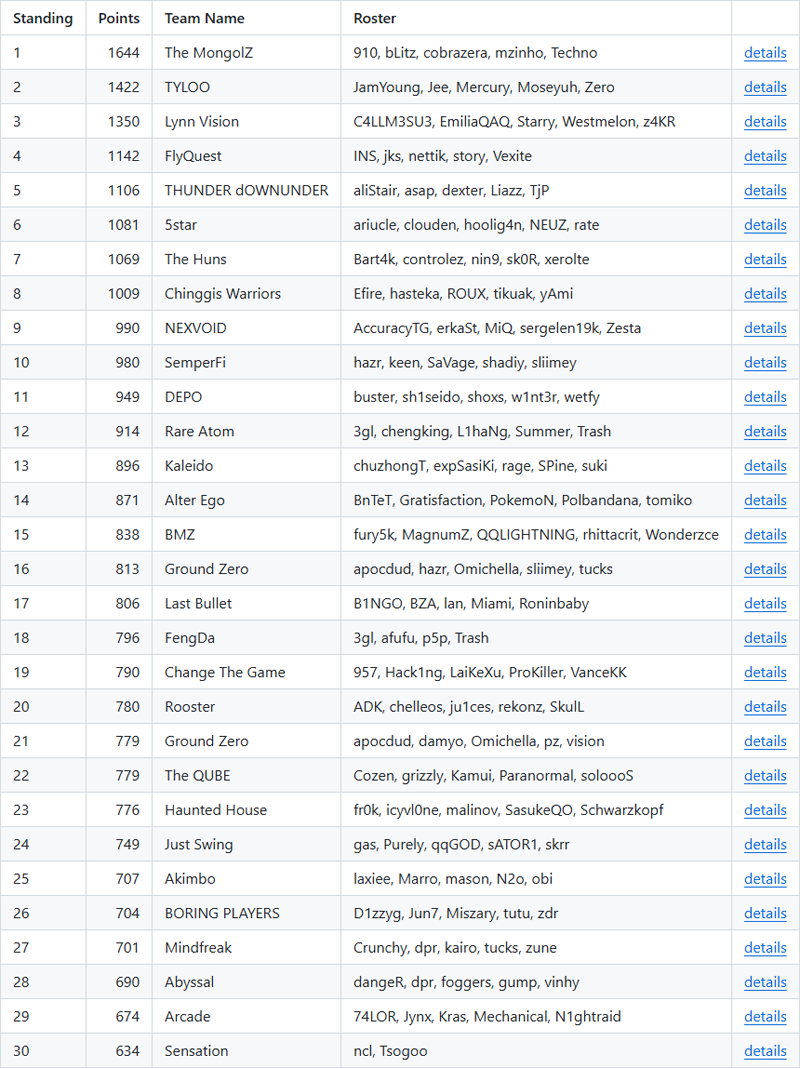The width and height of the screenshot is (800, 1068).
Task: Open THUNDER dOWNUNDER details link
Action: pos(765,190)
